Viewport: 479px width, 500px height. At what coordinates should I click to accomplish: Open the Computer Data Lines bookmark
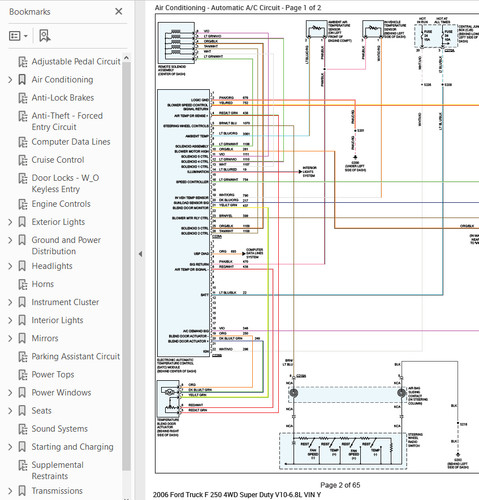tap(71, 142)
